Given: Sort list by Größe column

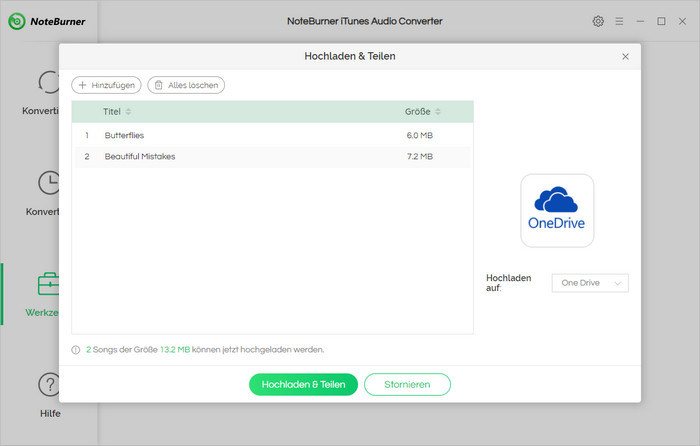Looking at the screenshot, I should tap(438, 112).
